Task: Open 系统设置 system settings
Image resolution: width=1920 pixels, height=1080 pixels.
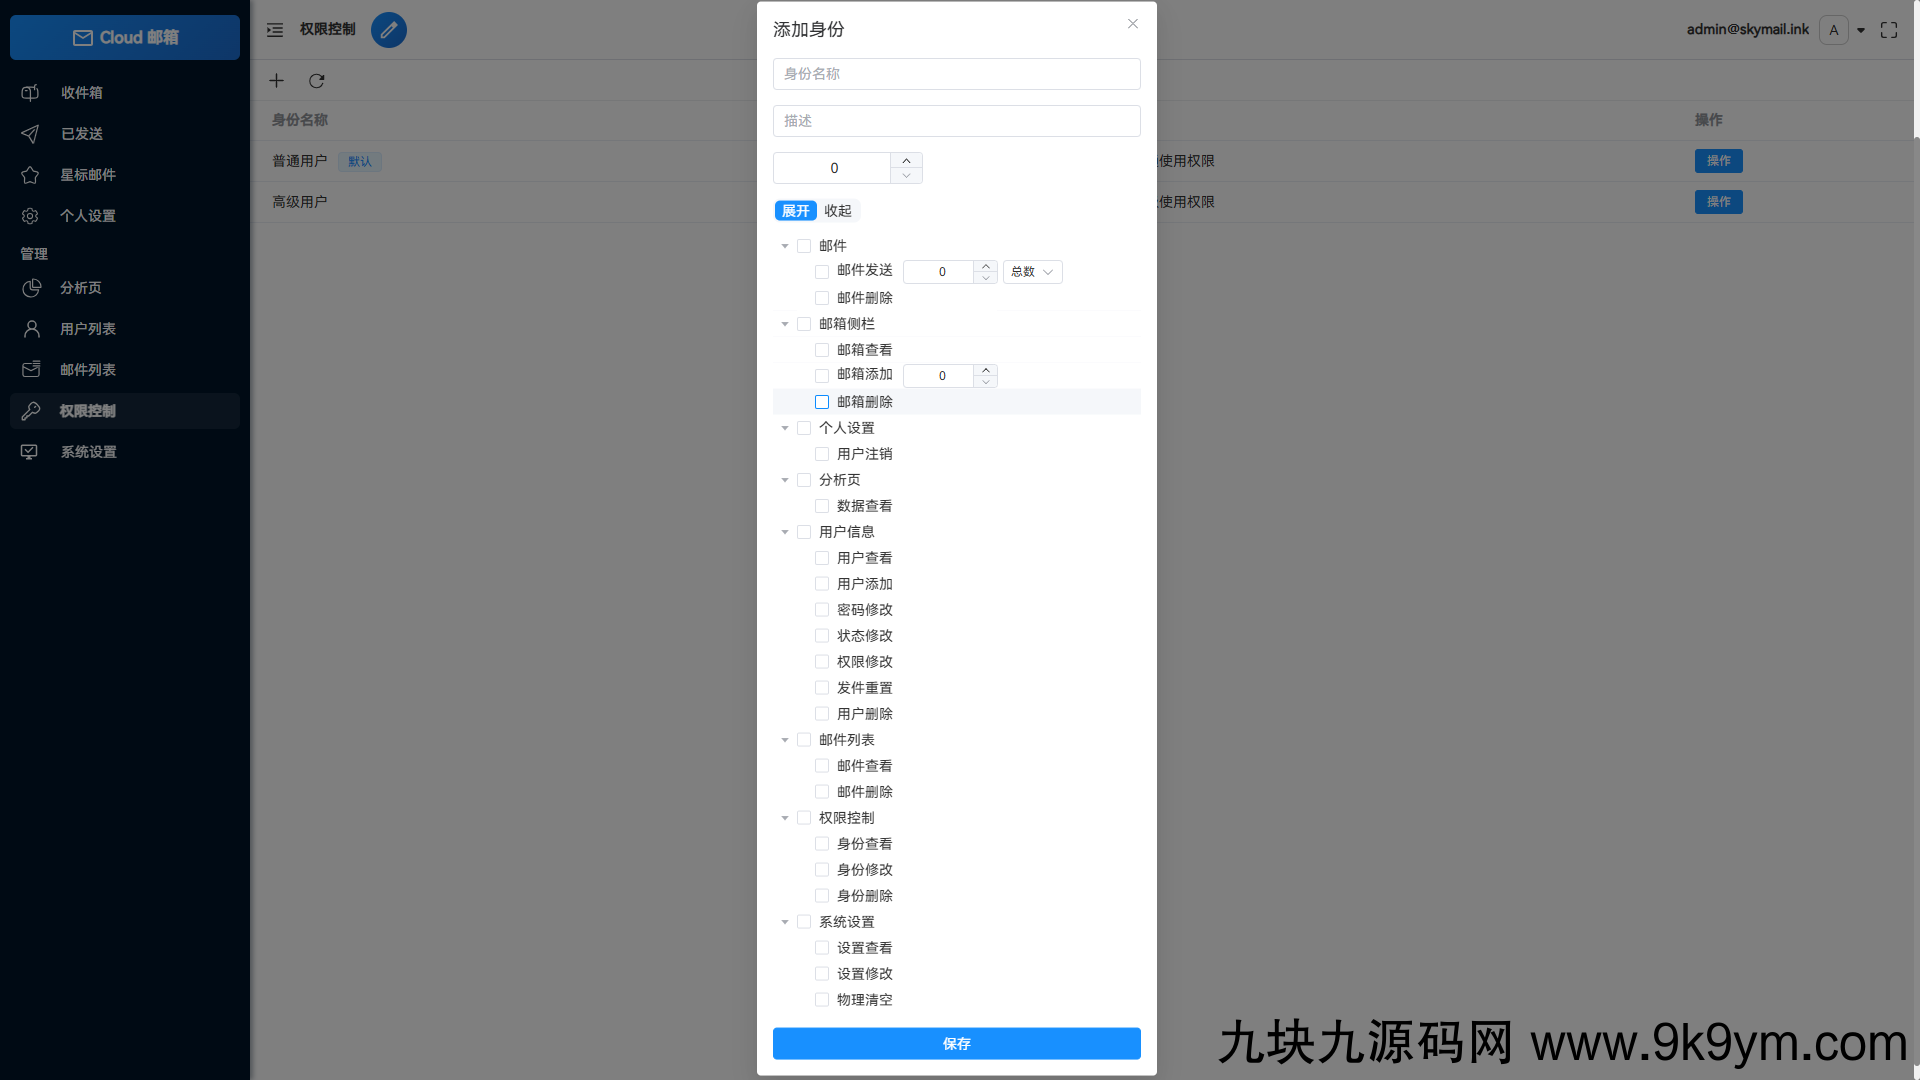Action: click(x=89, y=451)
